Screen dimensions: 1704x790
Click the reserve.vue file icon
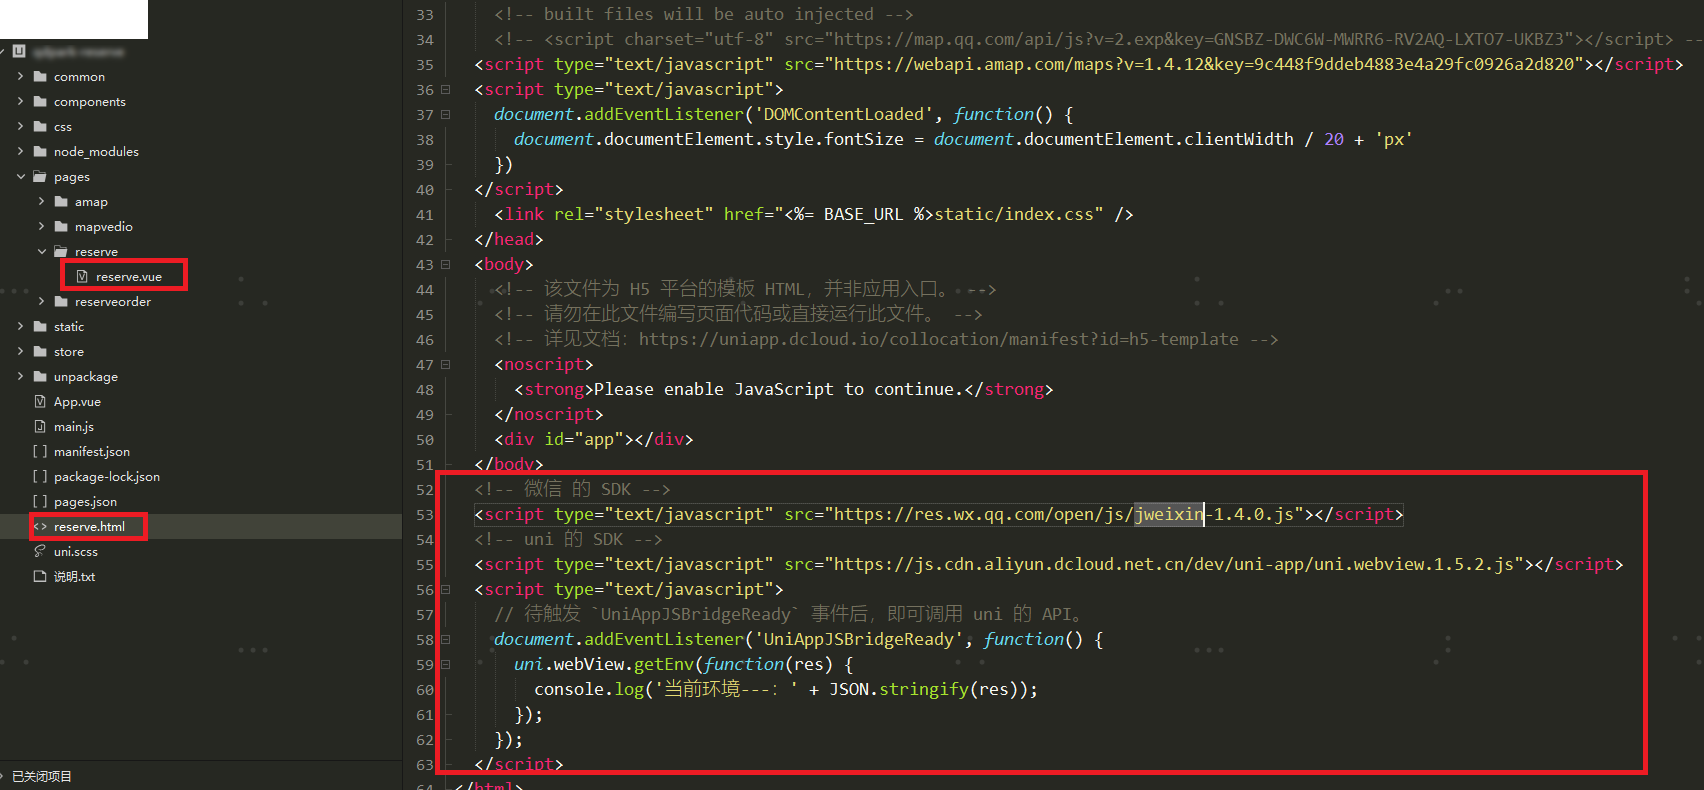pyautogui.click(x=82, y=276)
